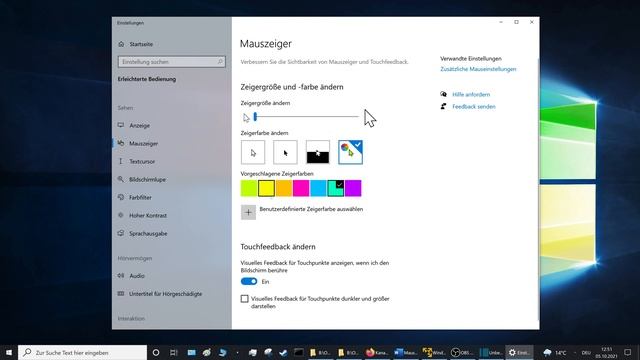Screen dimensions: 640x360
Task: Open notification center icon
Action: [x=628, y=352]
